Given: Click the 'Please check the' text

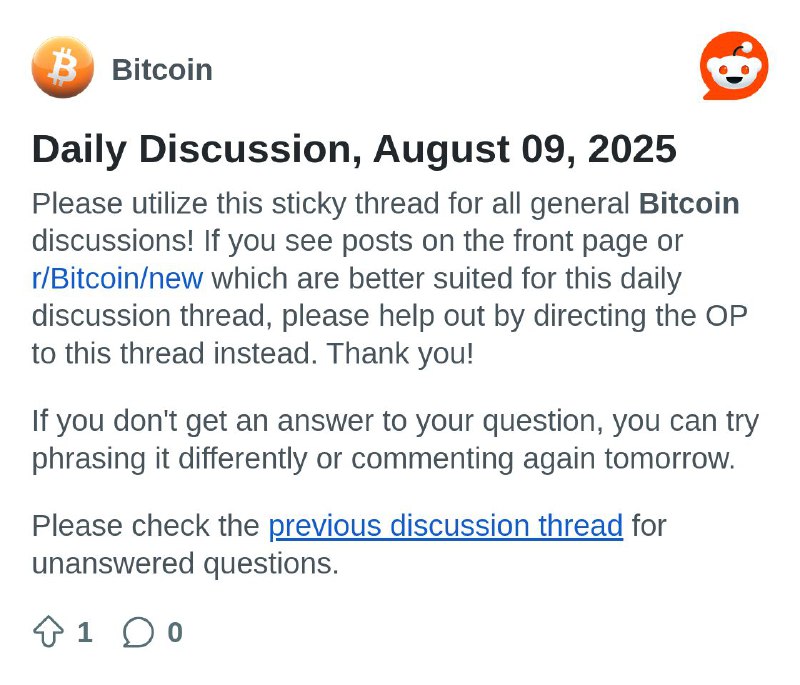Looking at the screenshot, I should coord(145,526).
